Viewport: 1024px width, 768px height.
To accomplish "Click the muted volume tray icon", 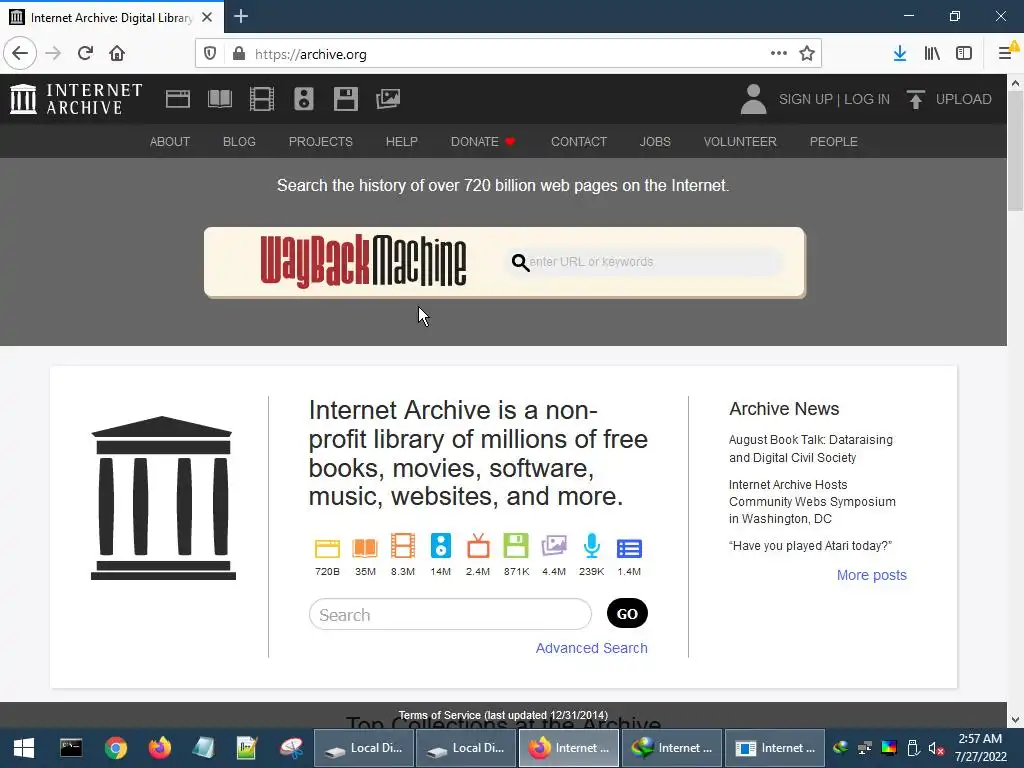I will tap(936, 748).
